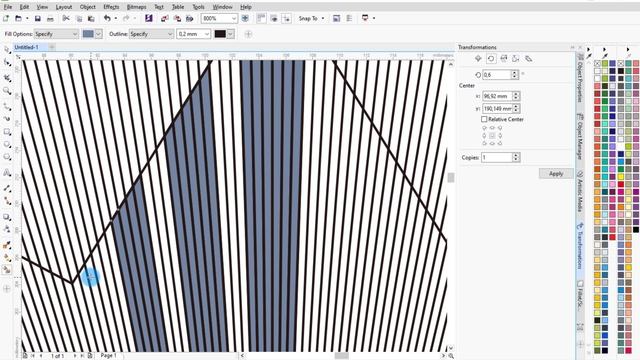Select bottom-right anchor point in origin grid

click(x=500, y=143)
